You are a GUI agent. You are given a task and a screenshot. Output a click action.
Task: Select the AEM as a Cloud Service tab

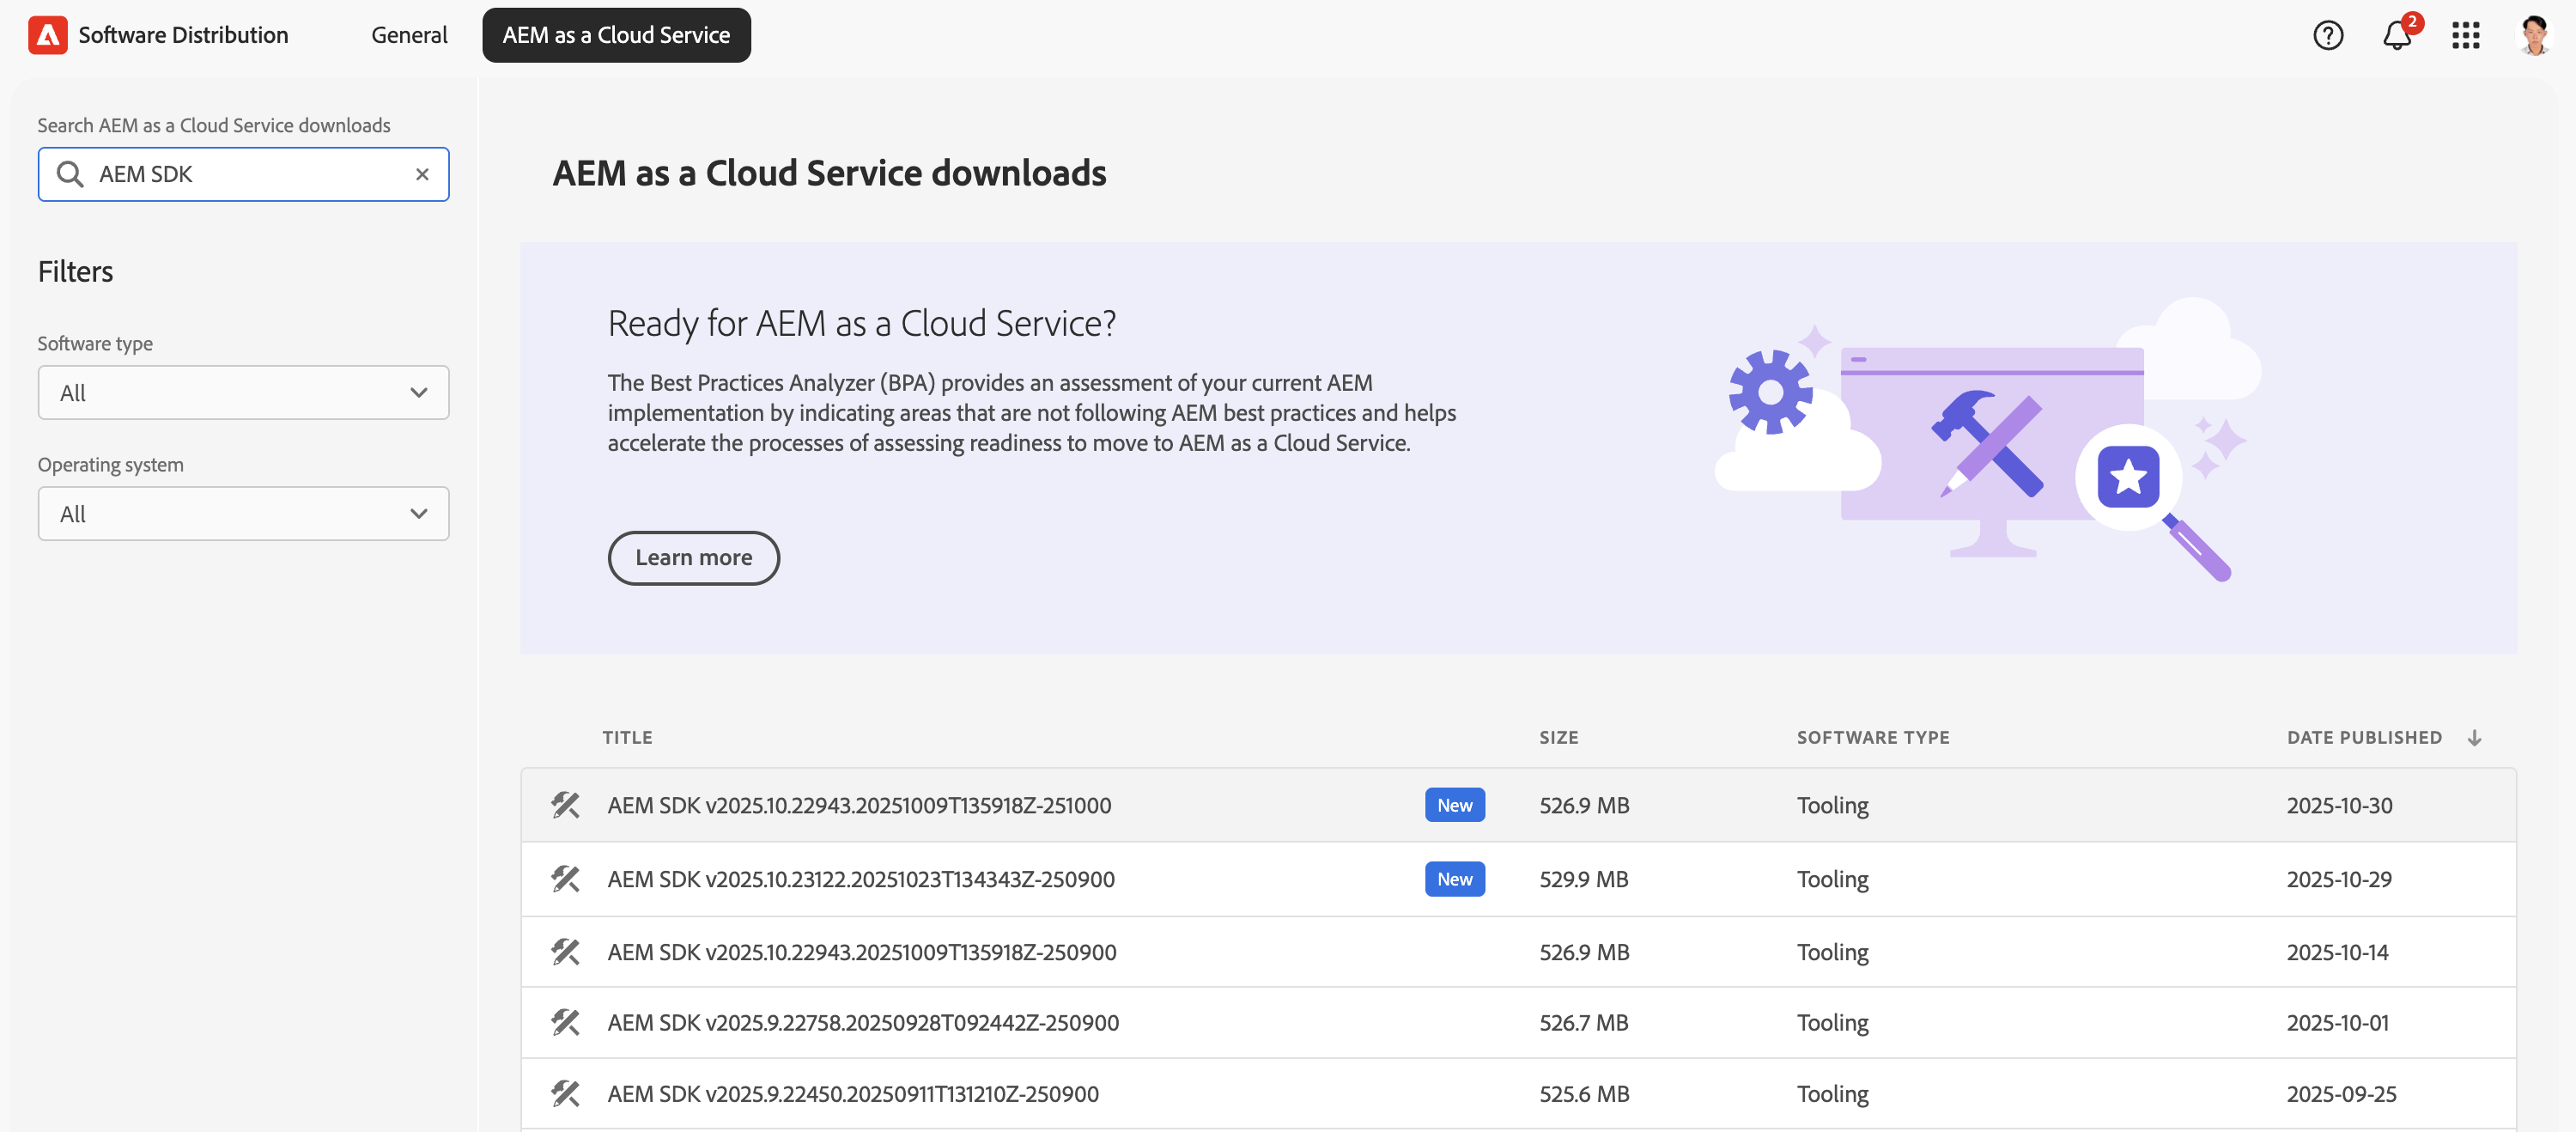pyautogui.click(x=616, y=35)
